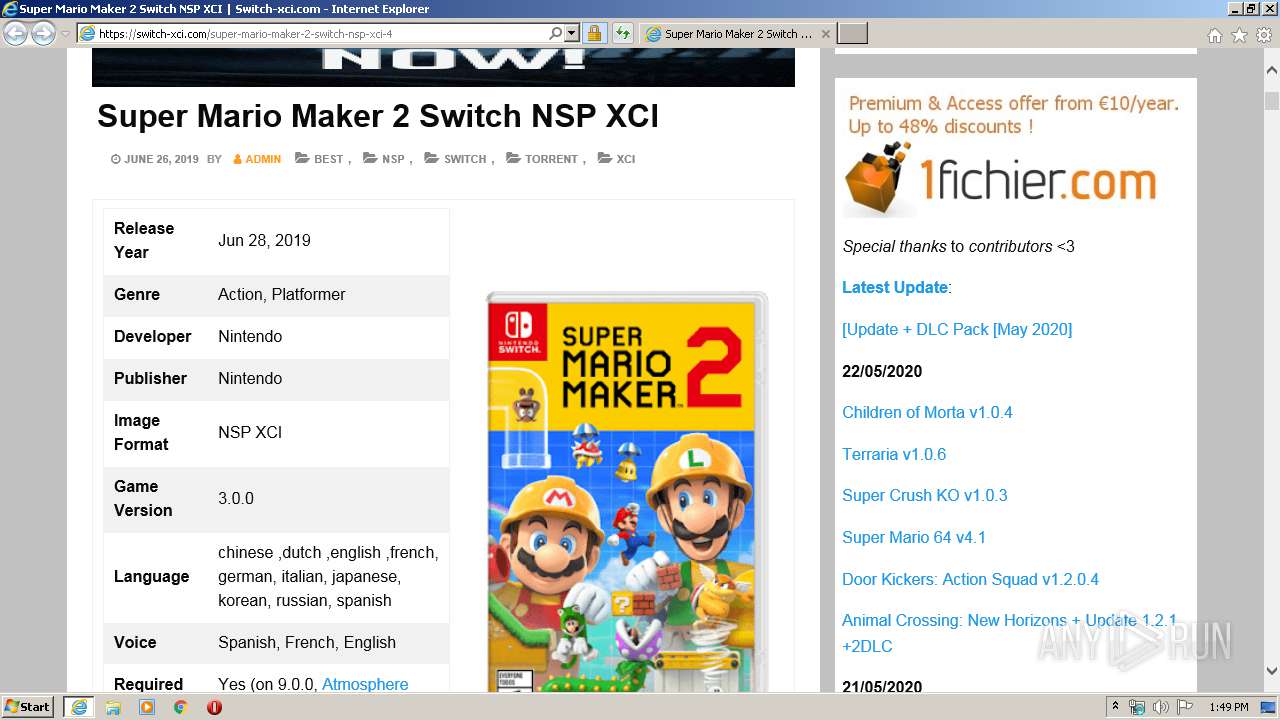
Task: Click the top banner image above the title
Action: click(443, 67)
